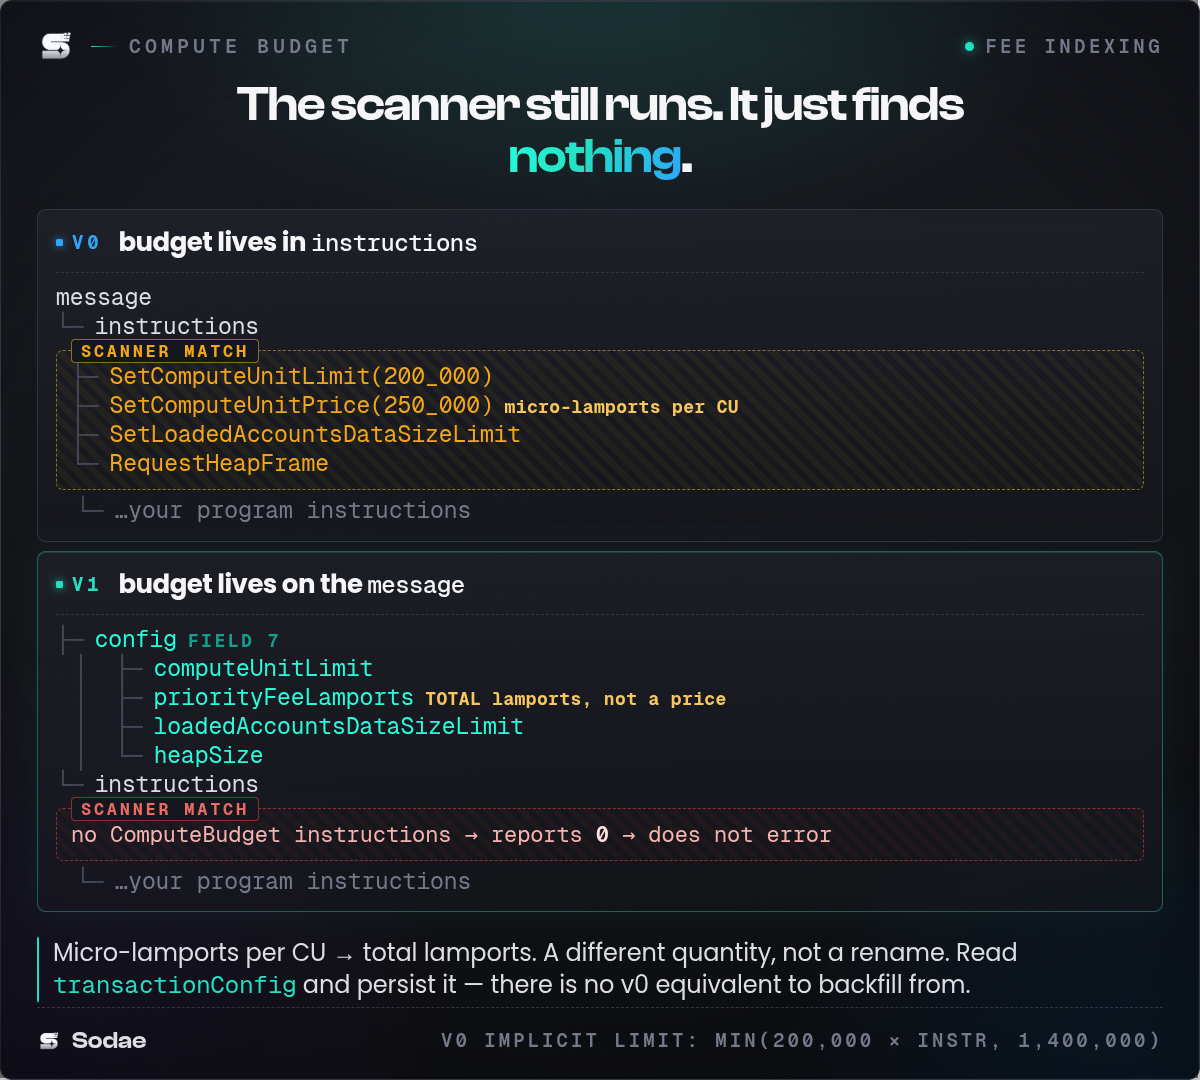
Task: Click the transactionConfig code link
Action: (x=175, y=985)
